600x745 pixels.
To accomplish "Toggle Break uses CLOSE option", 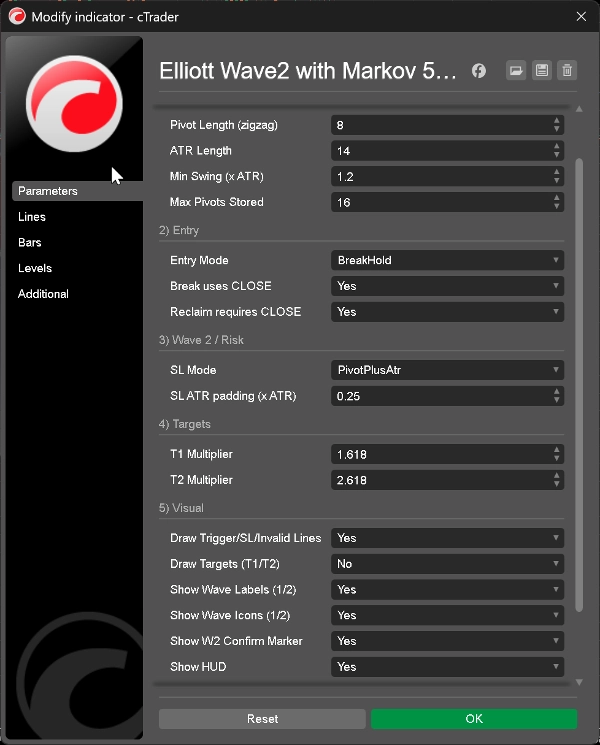I will [447, 286].
